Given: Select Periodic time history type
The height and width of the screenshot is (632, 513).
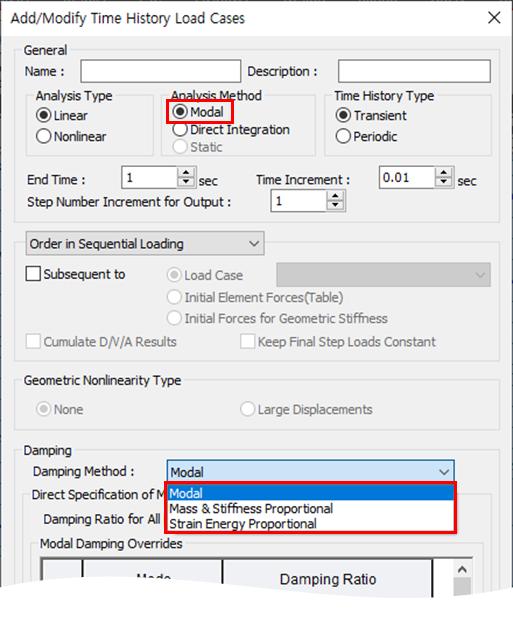Looking at the screenshot, I should click(x=366, y=136).
